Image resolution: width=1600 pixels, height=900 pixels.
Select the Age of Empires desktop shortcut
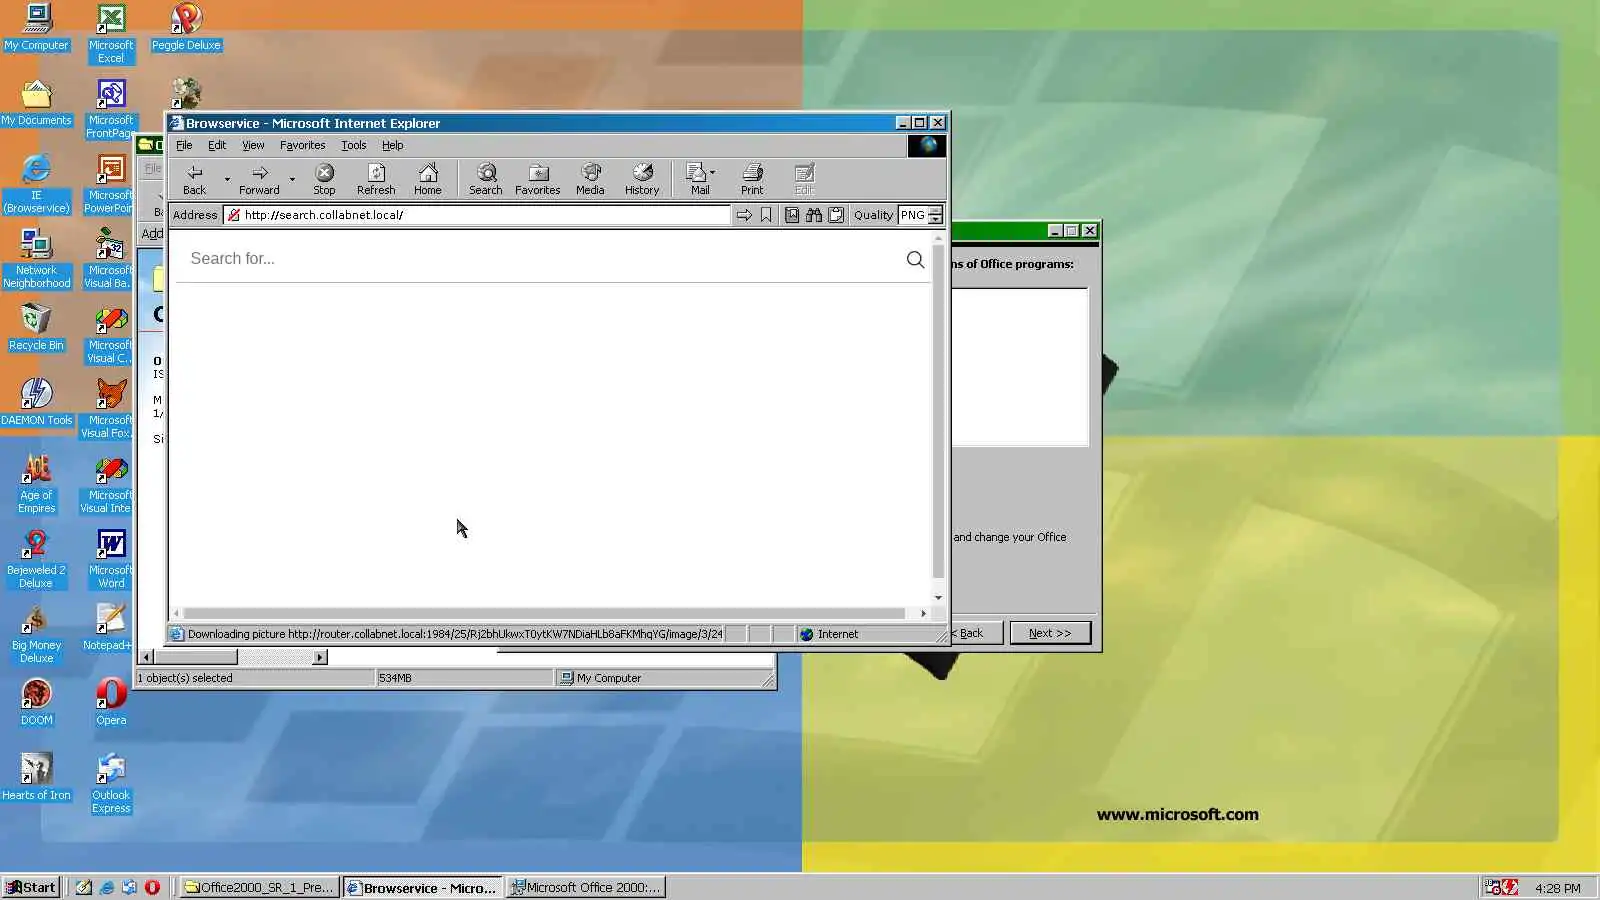[37, 484]
